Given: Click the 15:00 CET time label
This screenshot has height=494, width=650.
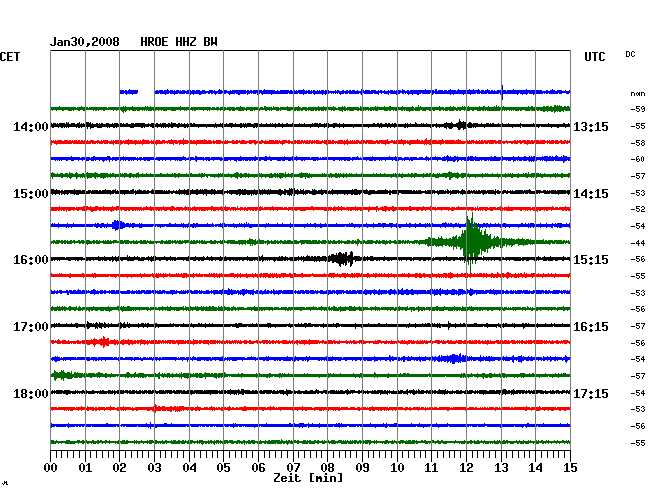Looking at the screenshot, I should 31,194.
